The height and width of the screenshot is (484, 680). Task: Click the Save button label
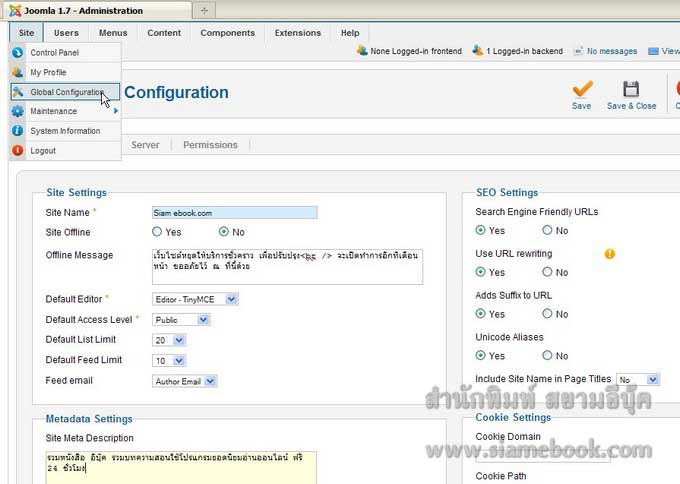[x=582, y=106]
